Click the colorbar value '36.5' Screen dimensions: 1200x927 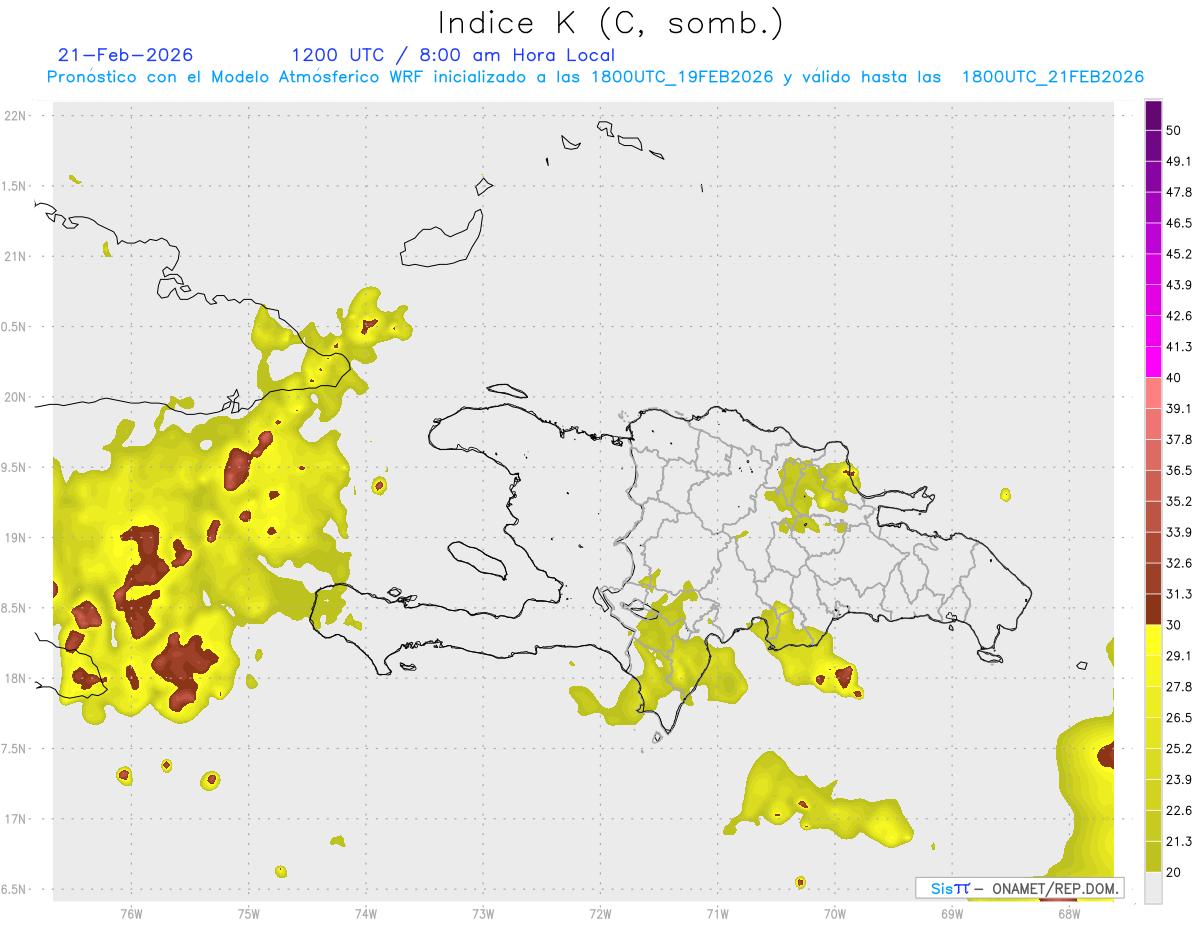pyautogui.click(x=1179, y=470)
